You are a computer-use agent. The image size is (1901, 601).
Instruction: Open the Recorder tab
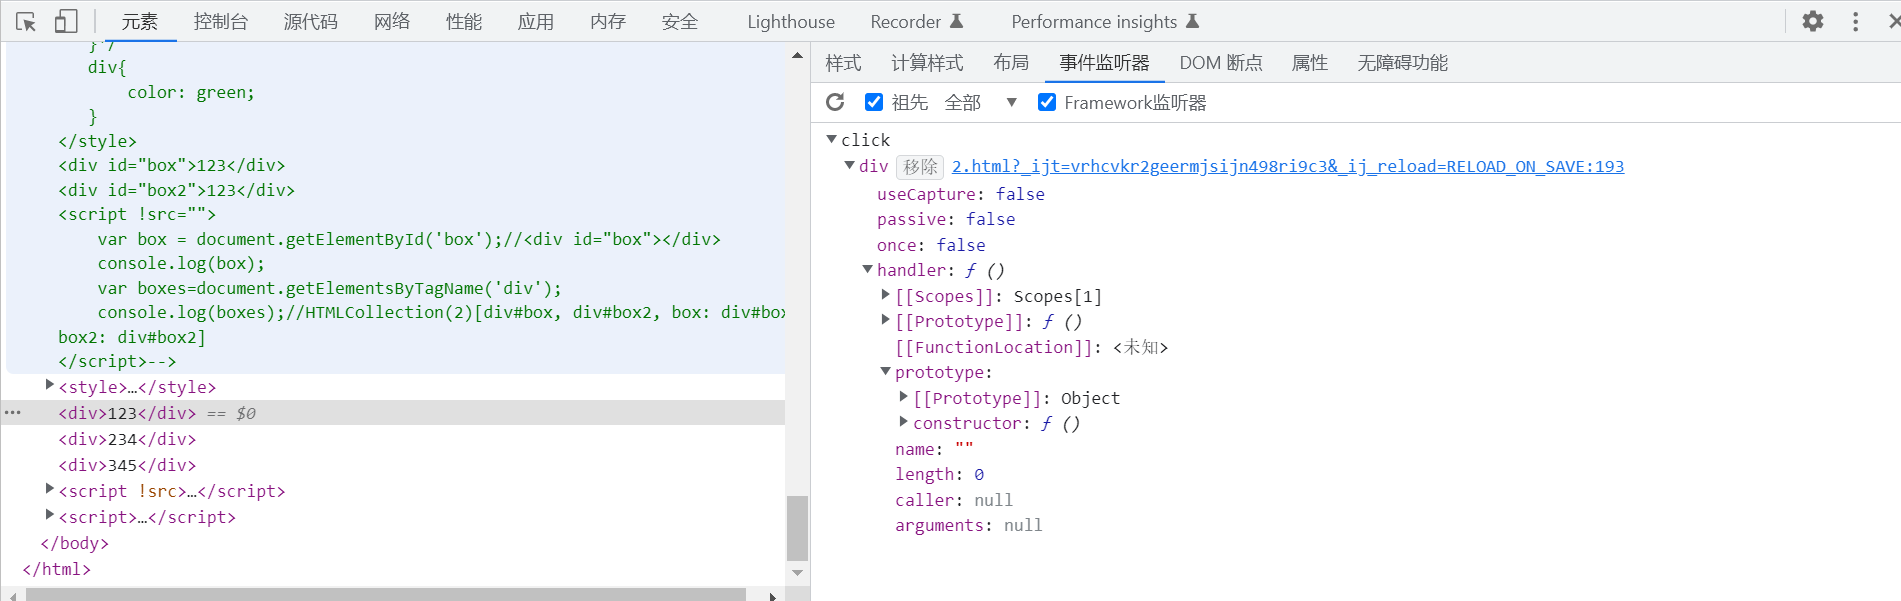pyautogui.click(x=916, y=22)
